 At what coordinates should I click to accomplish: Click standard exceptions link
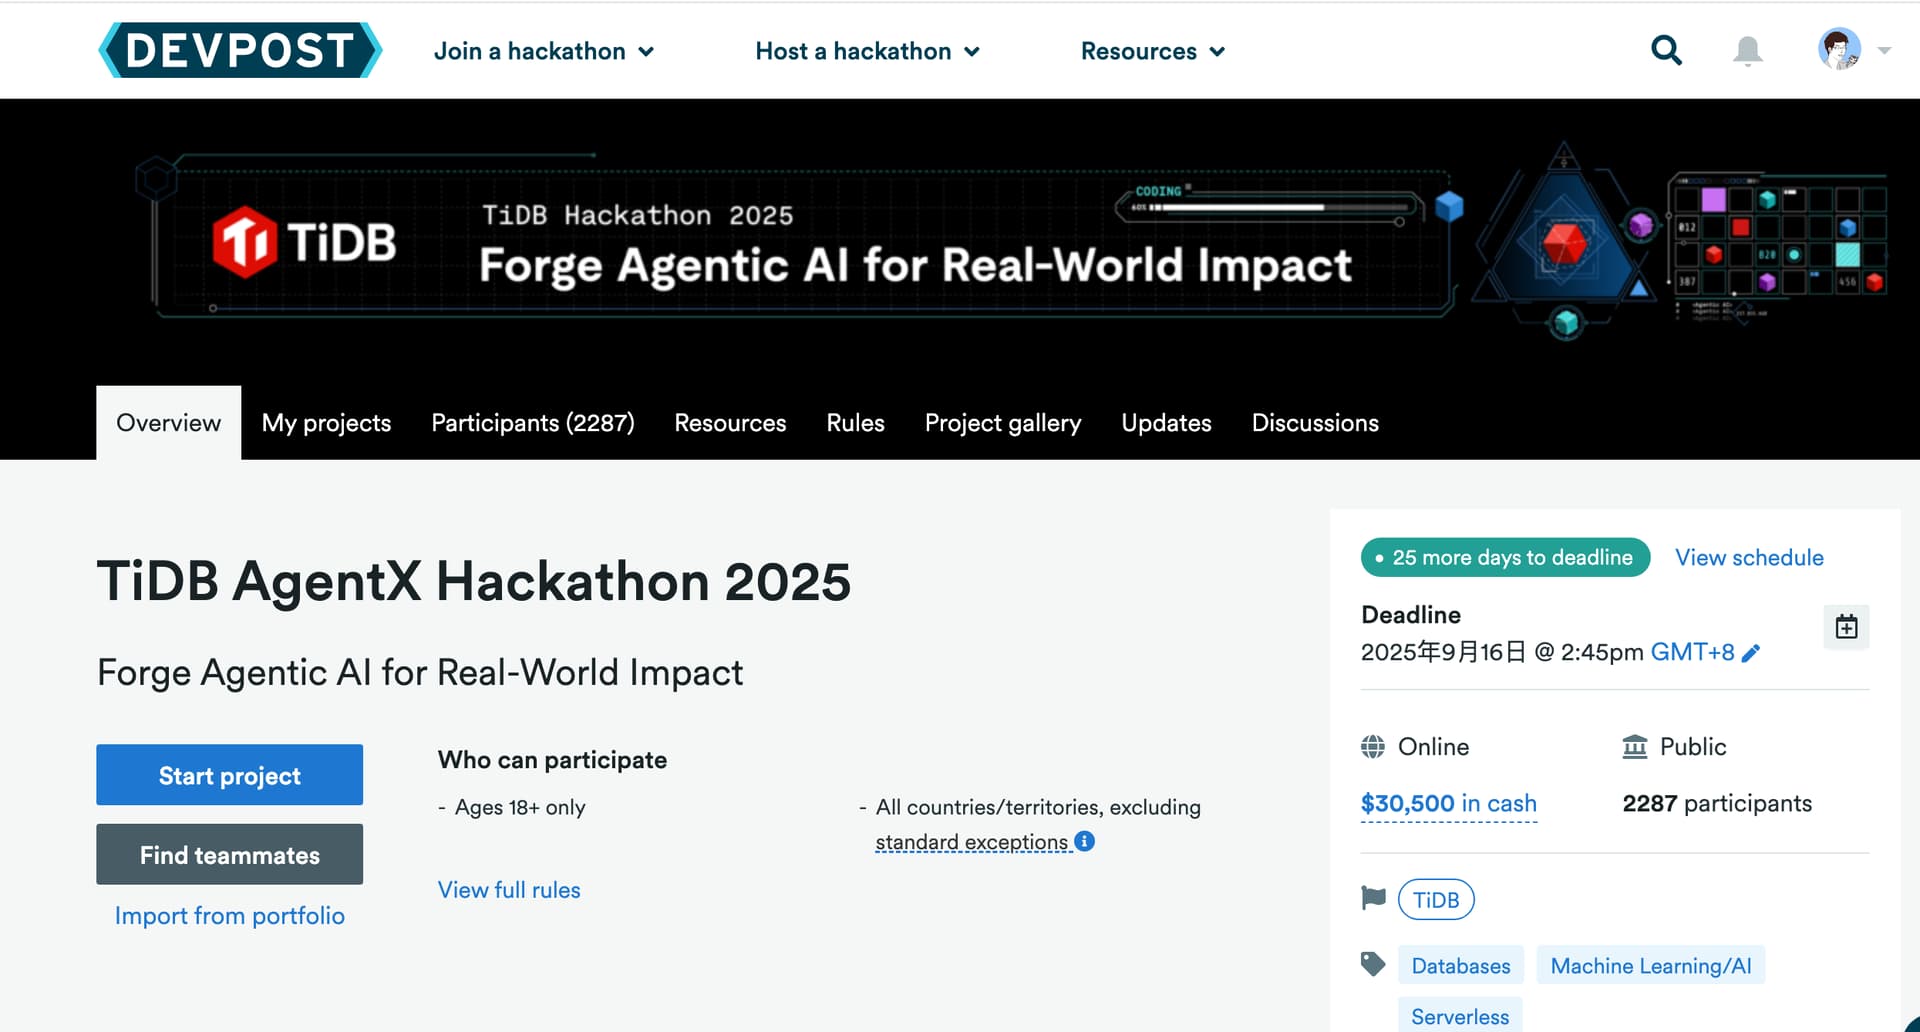pyautogui.click(x=971, y=842)
